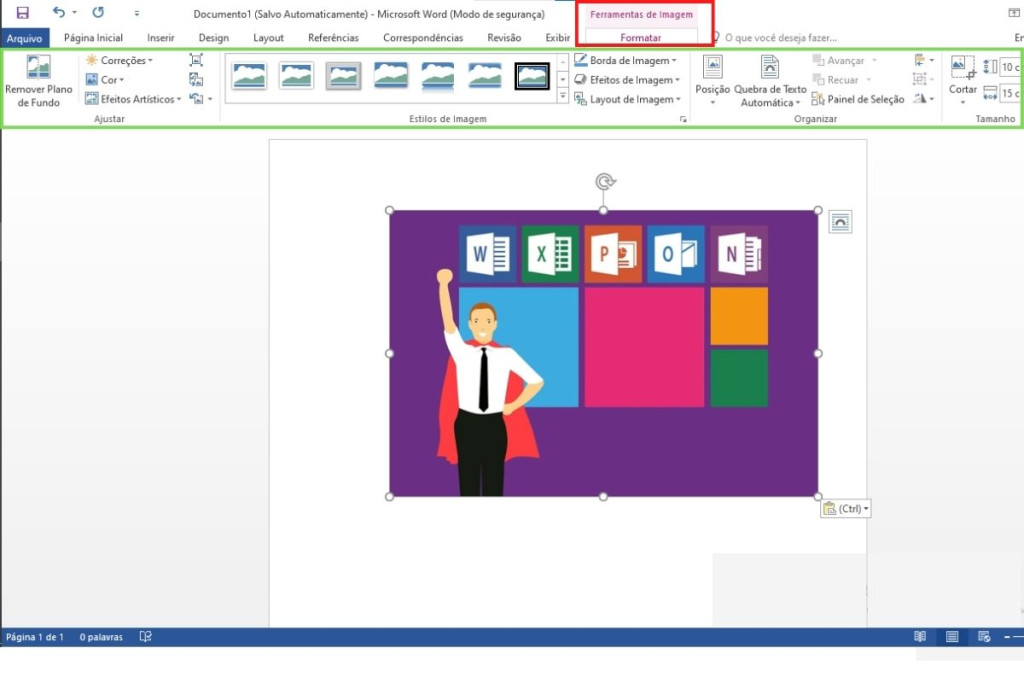This screenshot has height=683, width=1024.
Task: Click the proofing icon in the status bar
Action: click(146, 637)
